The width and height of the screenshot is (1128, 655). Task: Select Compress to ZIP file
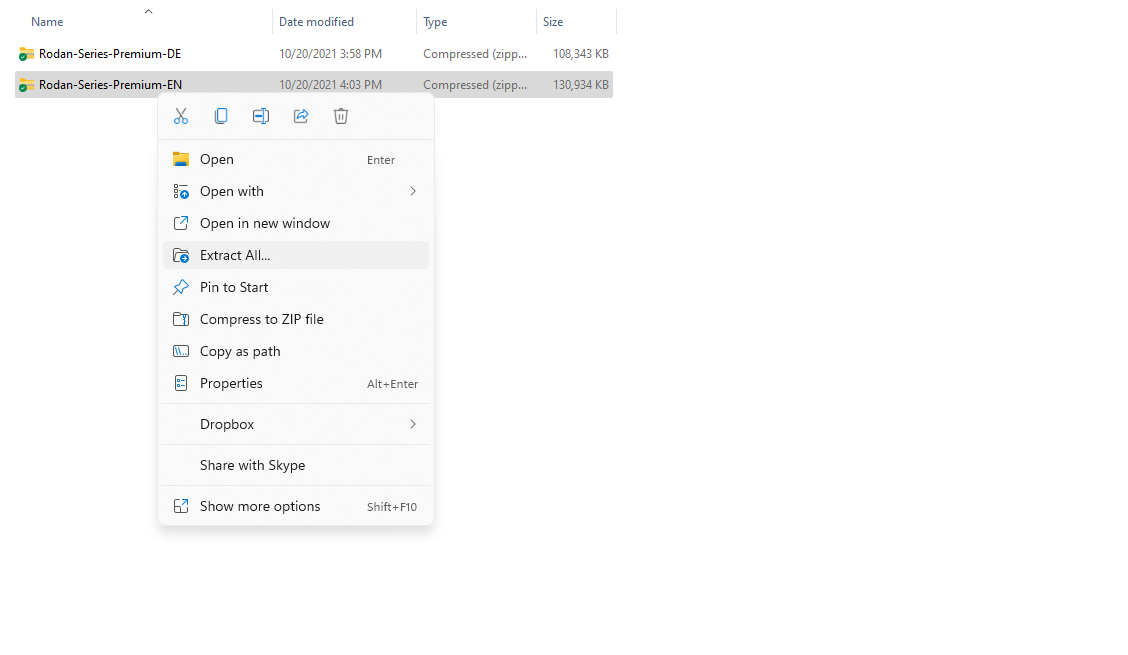[x=262, y=319]
